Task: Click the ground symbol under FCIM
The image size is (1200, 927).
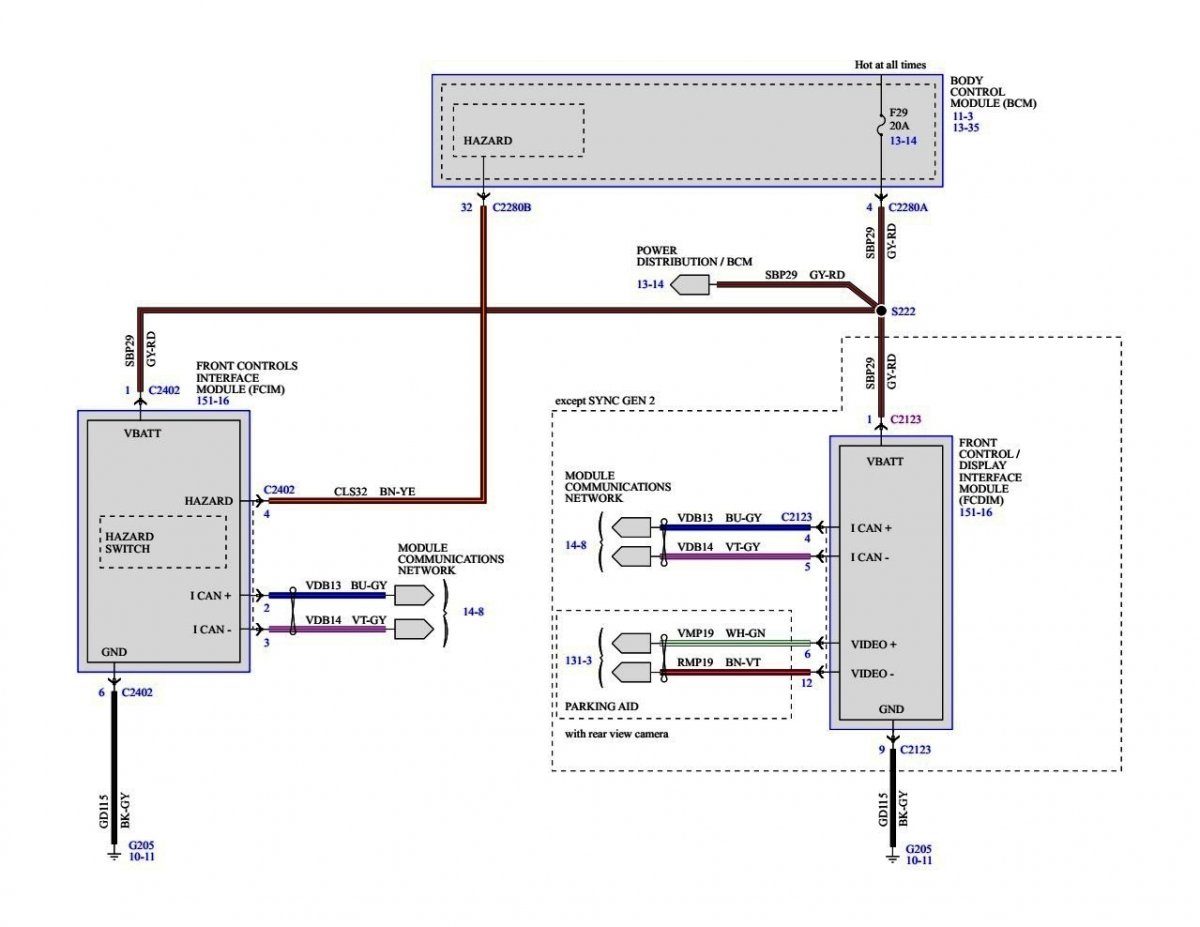Action: (x=113, y=855)
